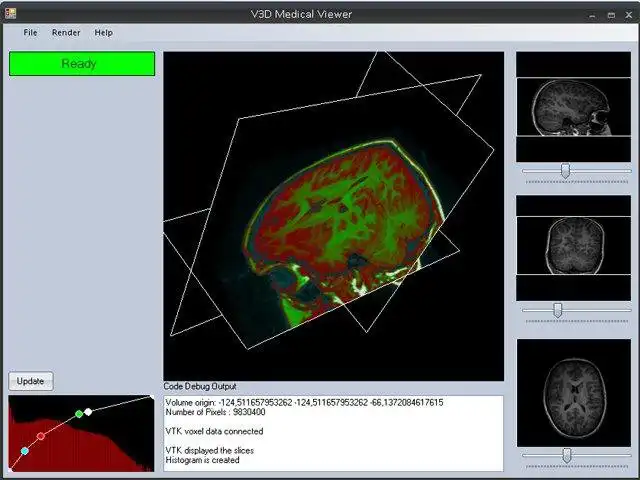Click the coronal slice slider handle
640x480 pixels.
558,310
